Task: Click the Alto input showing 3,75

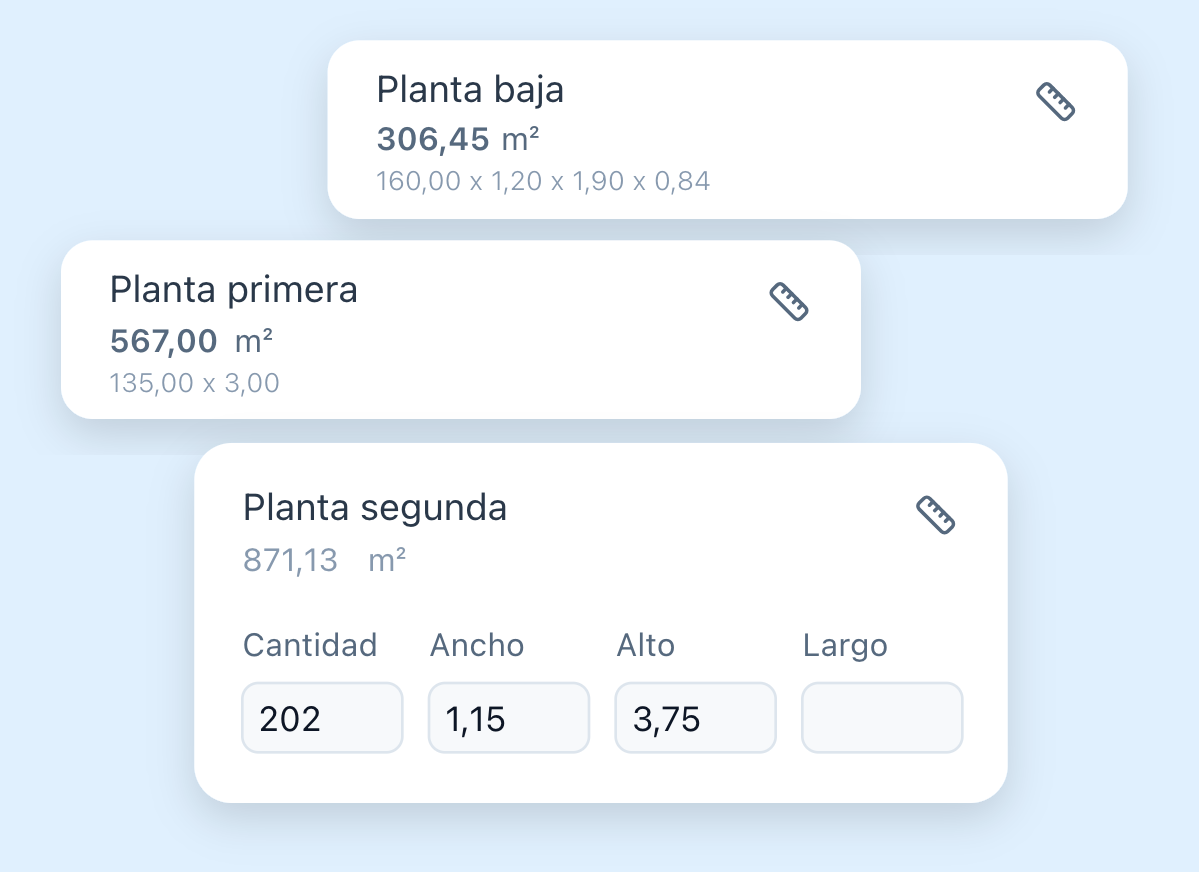Action: pyautogui.click(x=695, y=717)
